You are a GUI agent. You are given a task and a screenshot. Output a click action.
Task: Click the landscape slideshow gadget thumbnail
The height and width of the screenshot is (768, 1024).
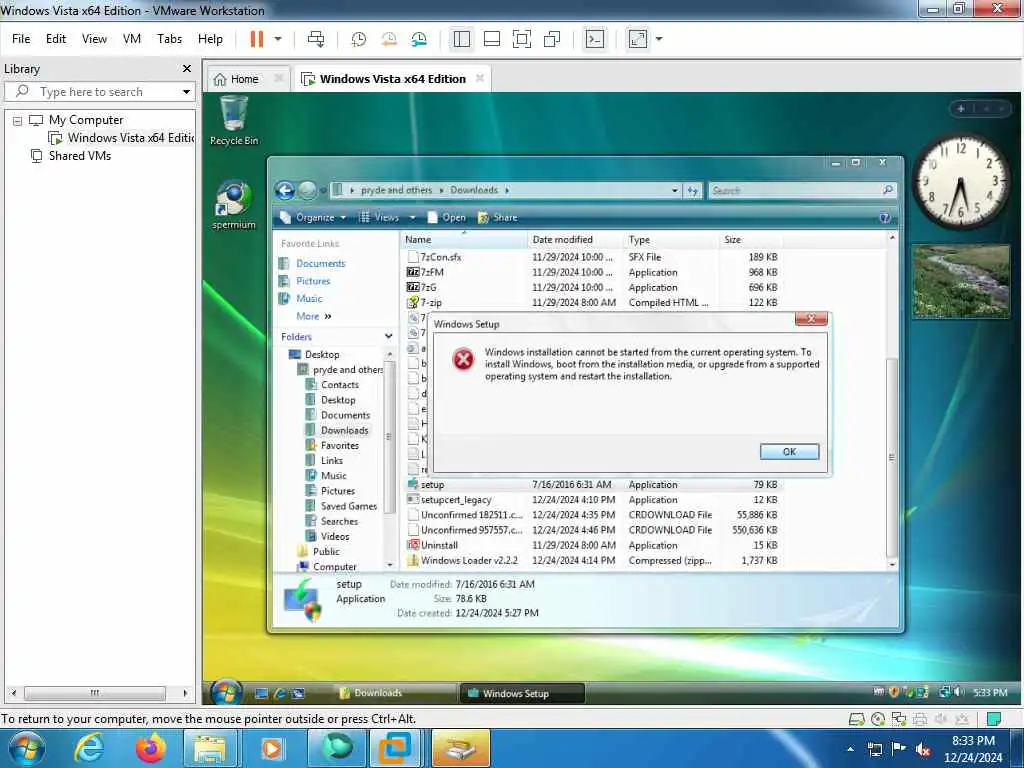point(961,281)
